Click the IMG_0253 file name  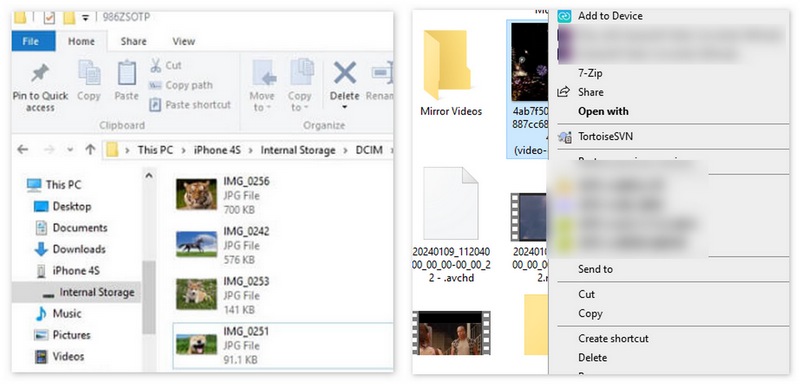[246, 281]
